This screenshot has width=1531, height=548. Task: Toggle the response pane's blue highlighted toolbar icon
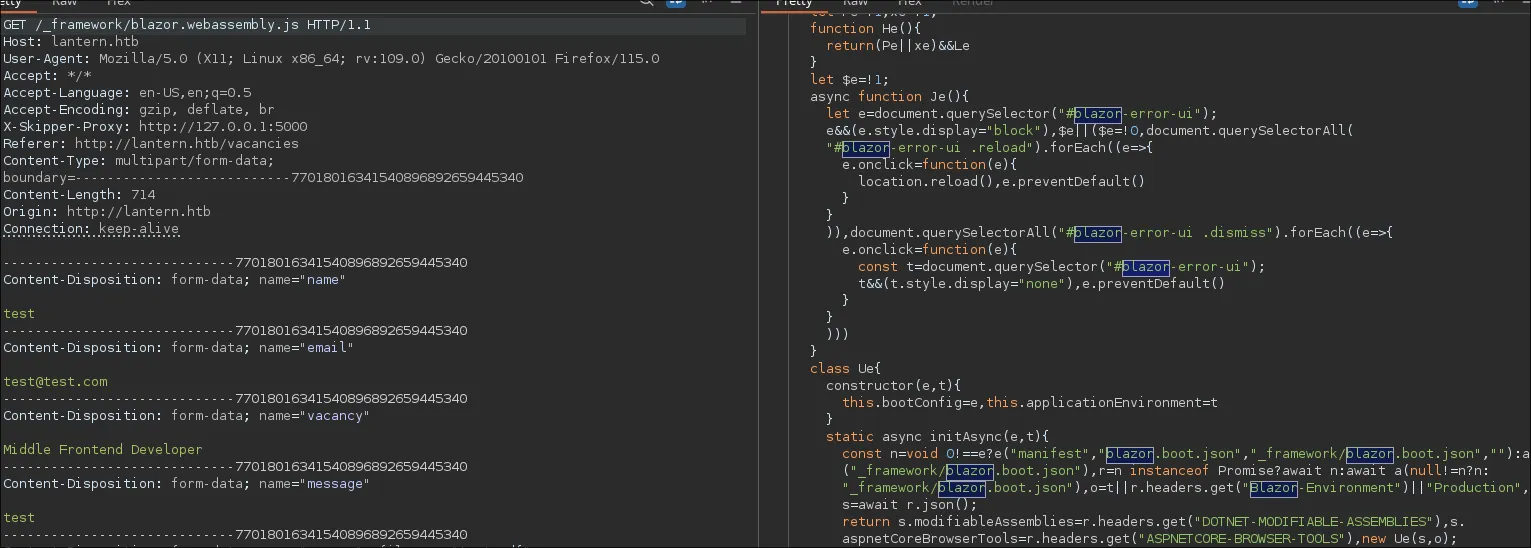tap(1468, 3)
